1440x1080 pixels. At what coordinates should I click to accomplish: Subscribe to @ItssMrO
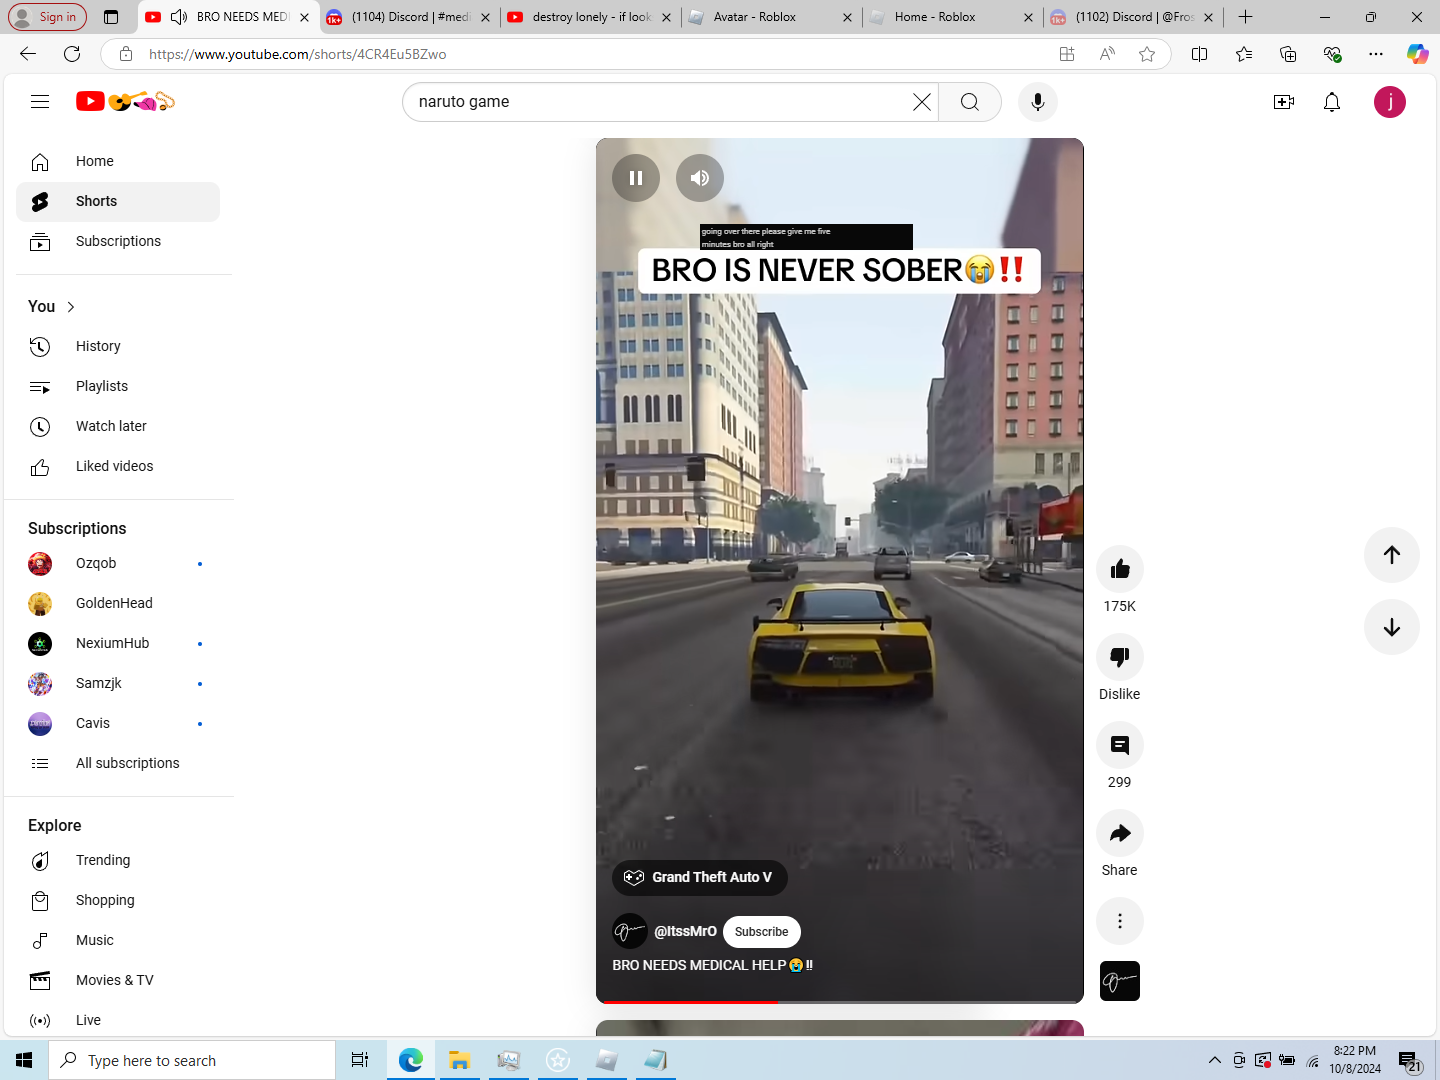[x=762, y=931]
